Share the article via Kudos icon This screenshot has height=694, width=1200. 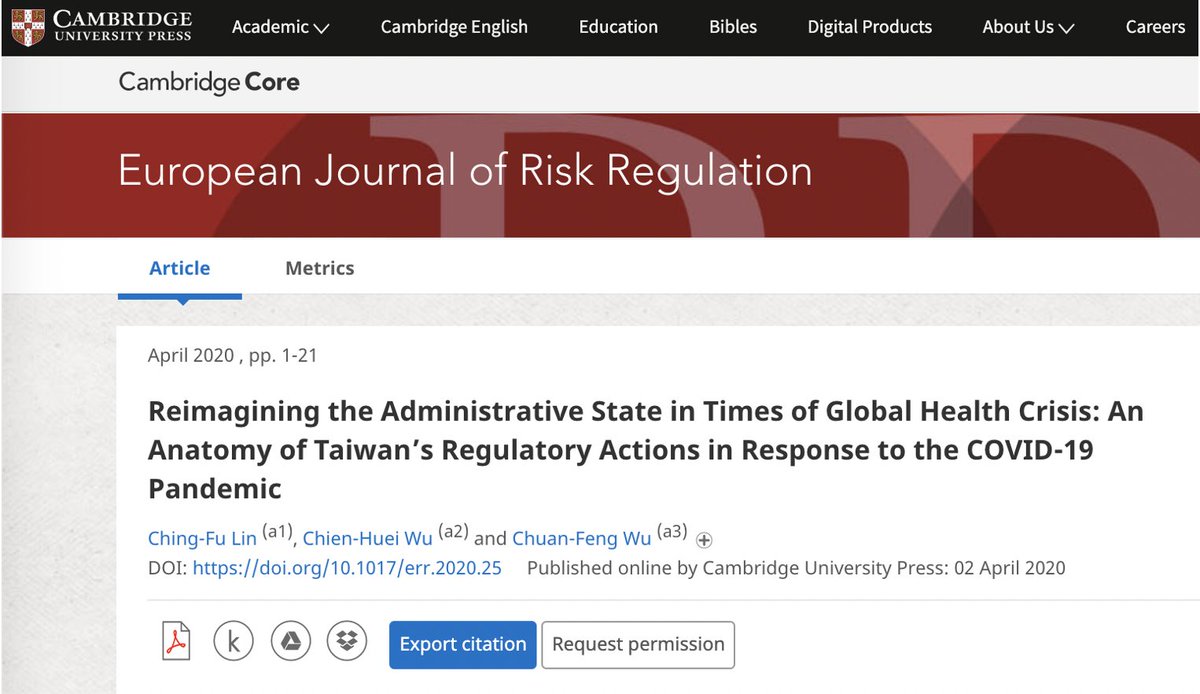[x=233, y=641]
